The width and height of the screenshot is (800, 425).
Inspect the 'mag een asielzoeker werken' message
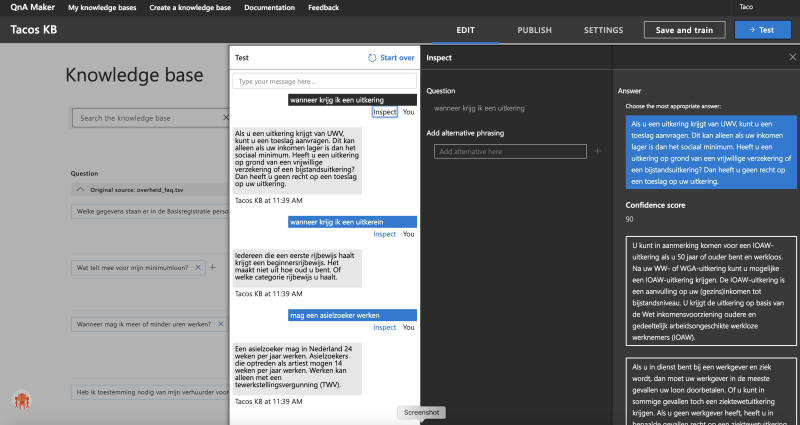385,327
